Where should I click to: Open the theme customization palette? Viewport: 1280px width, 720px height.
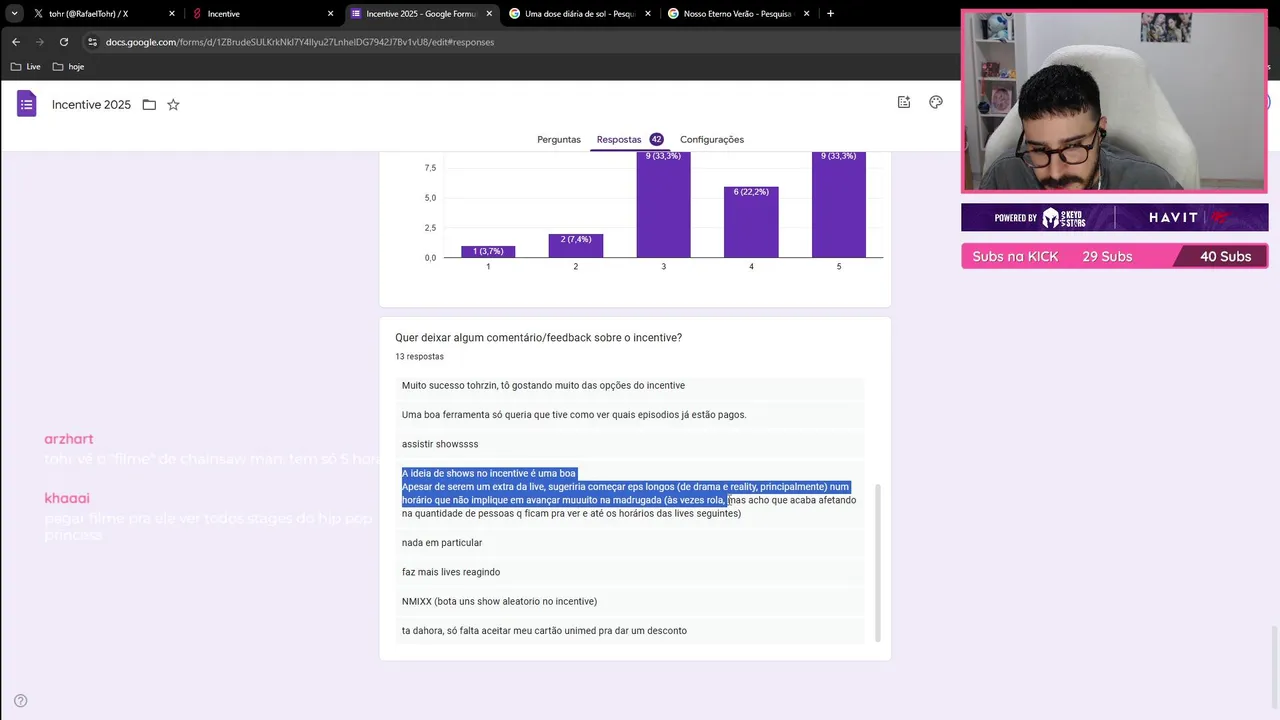[x=936, y=102]
